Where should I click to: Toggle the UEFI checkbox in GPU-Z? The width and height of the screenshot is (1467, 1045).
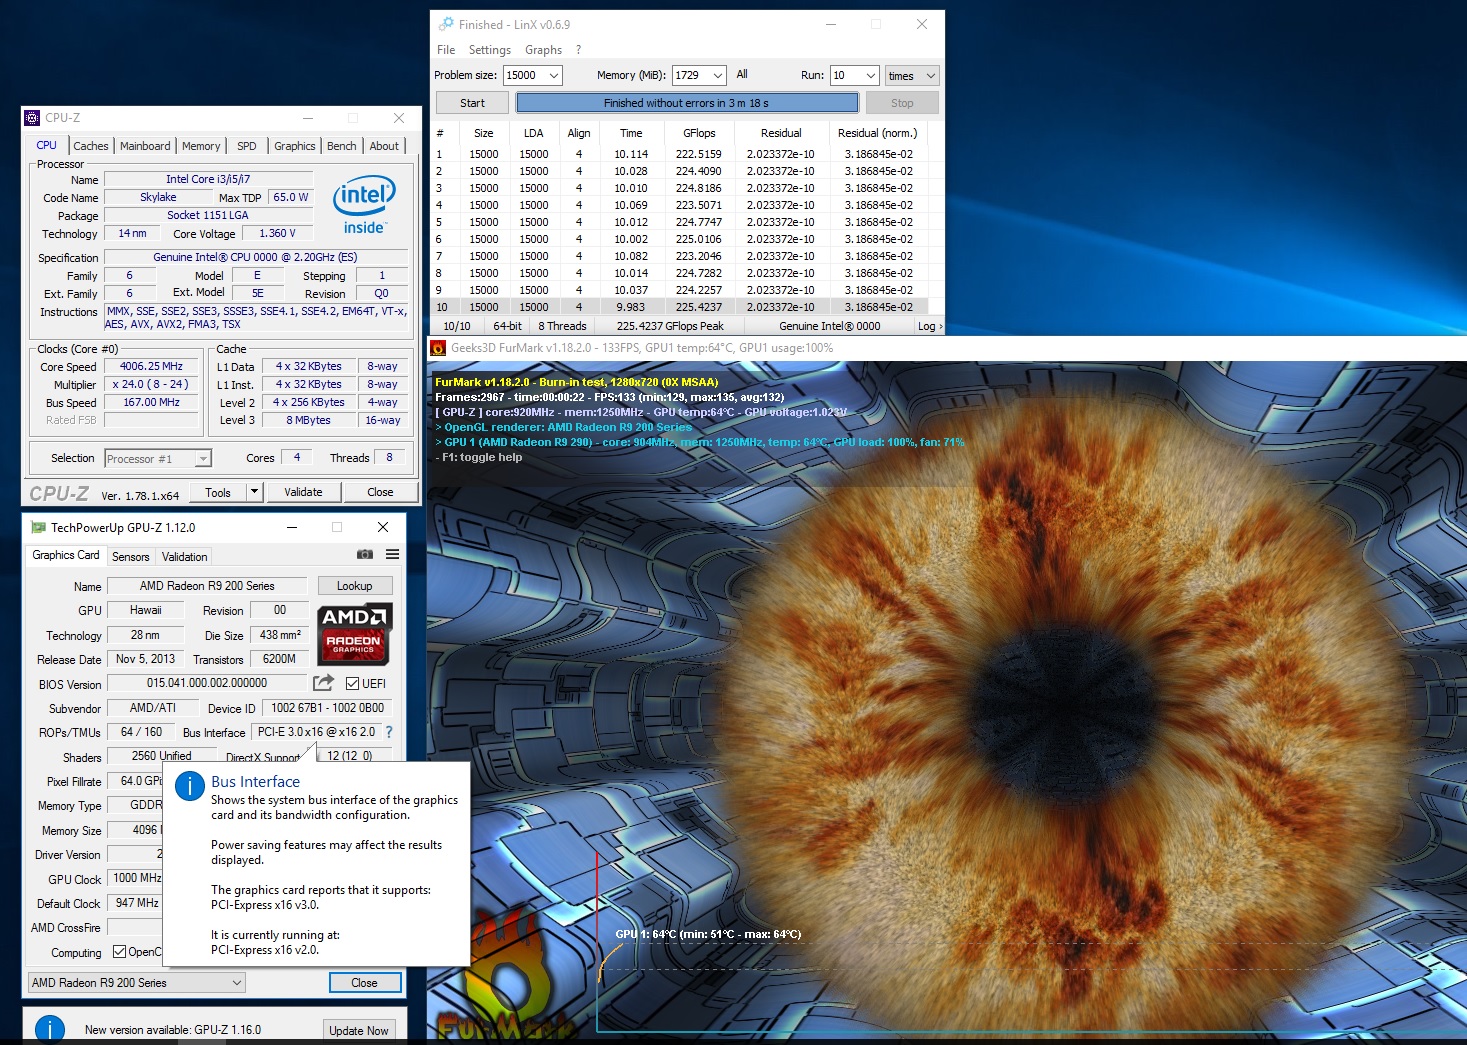tap(352, 684)
